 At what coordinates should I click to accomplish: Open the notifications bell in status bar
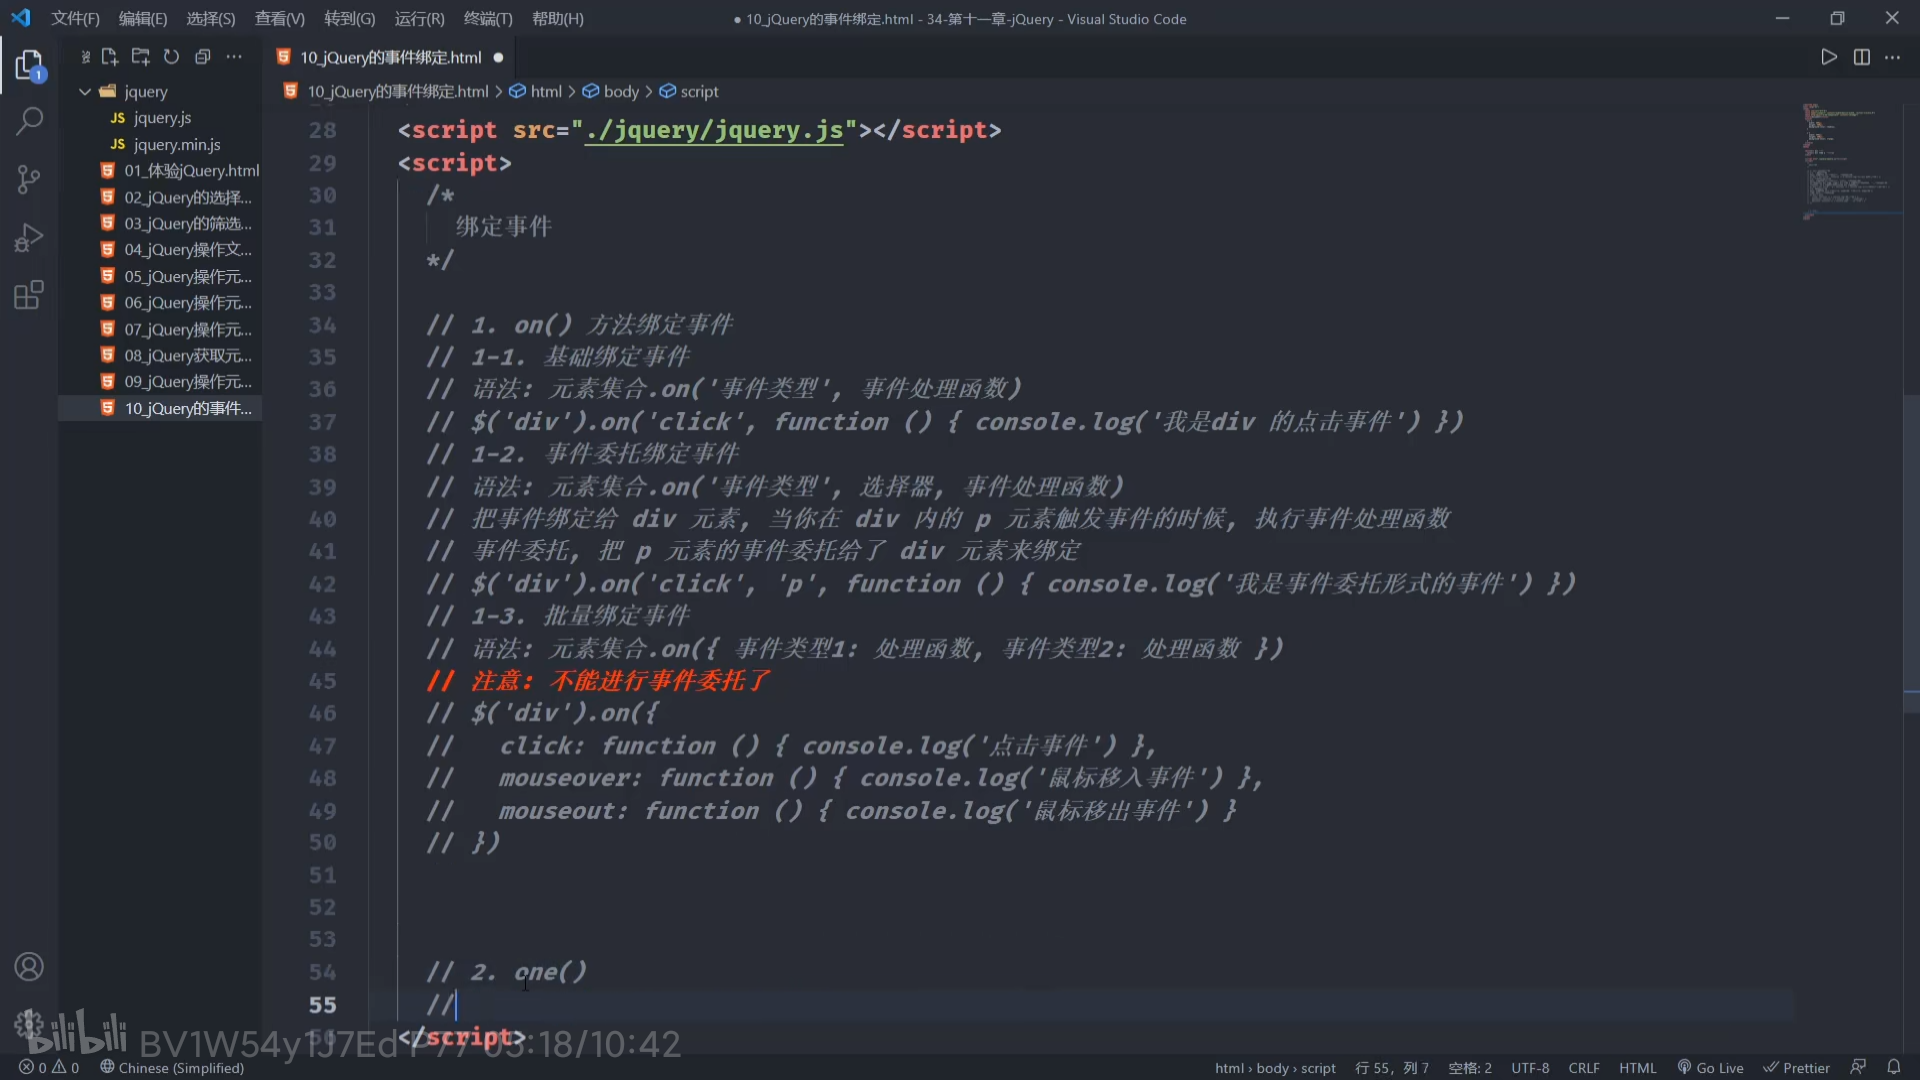coord(1893,1067)
